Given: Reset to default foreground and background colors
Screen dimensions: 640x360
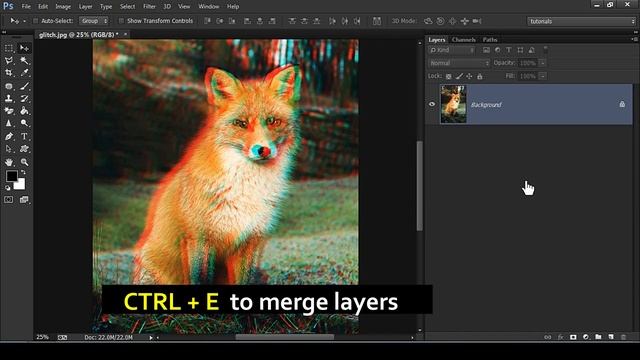Looking at the screenshot, I should (7, 188).
